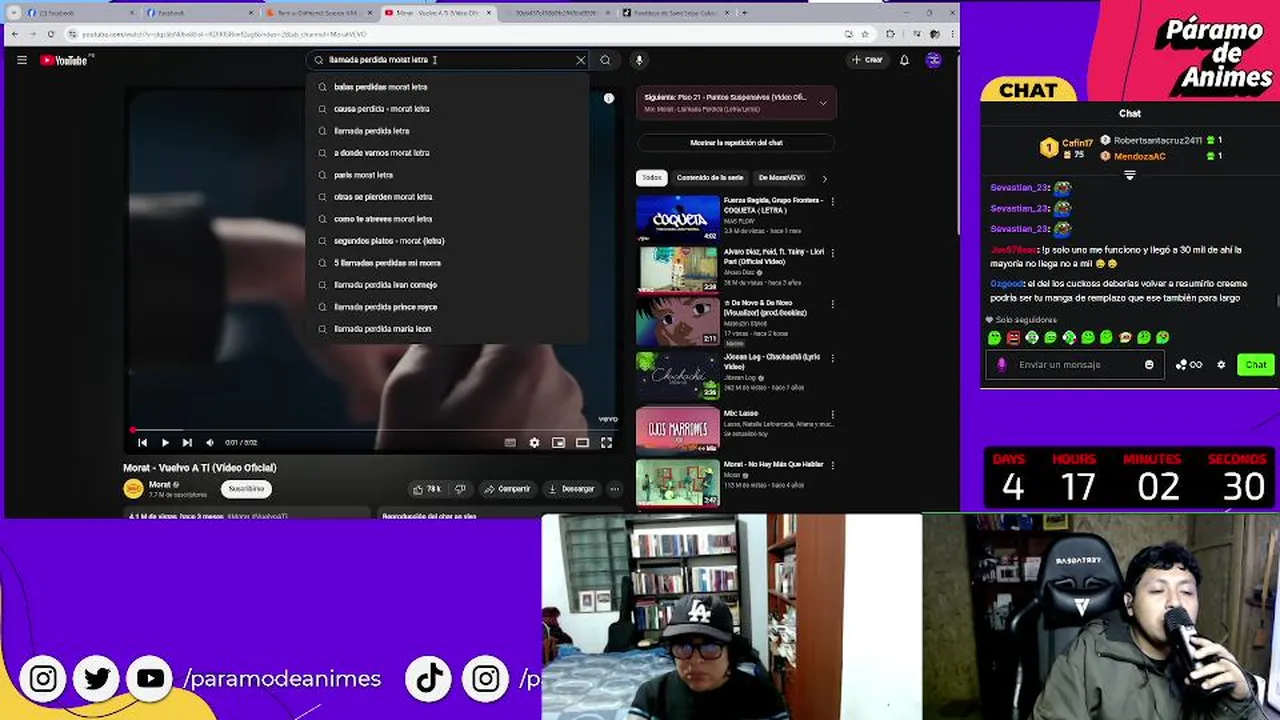Viewport: 1280px width, 720px height.
Task: Type in 'Enviar un mensaje' chat field
Action: (1076, 365)
